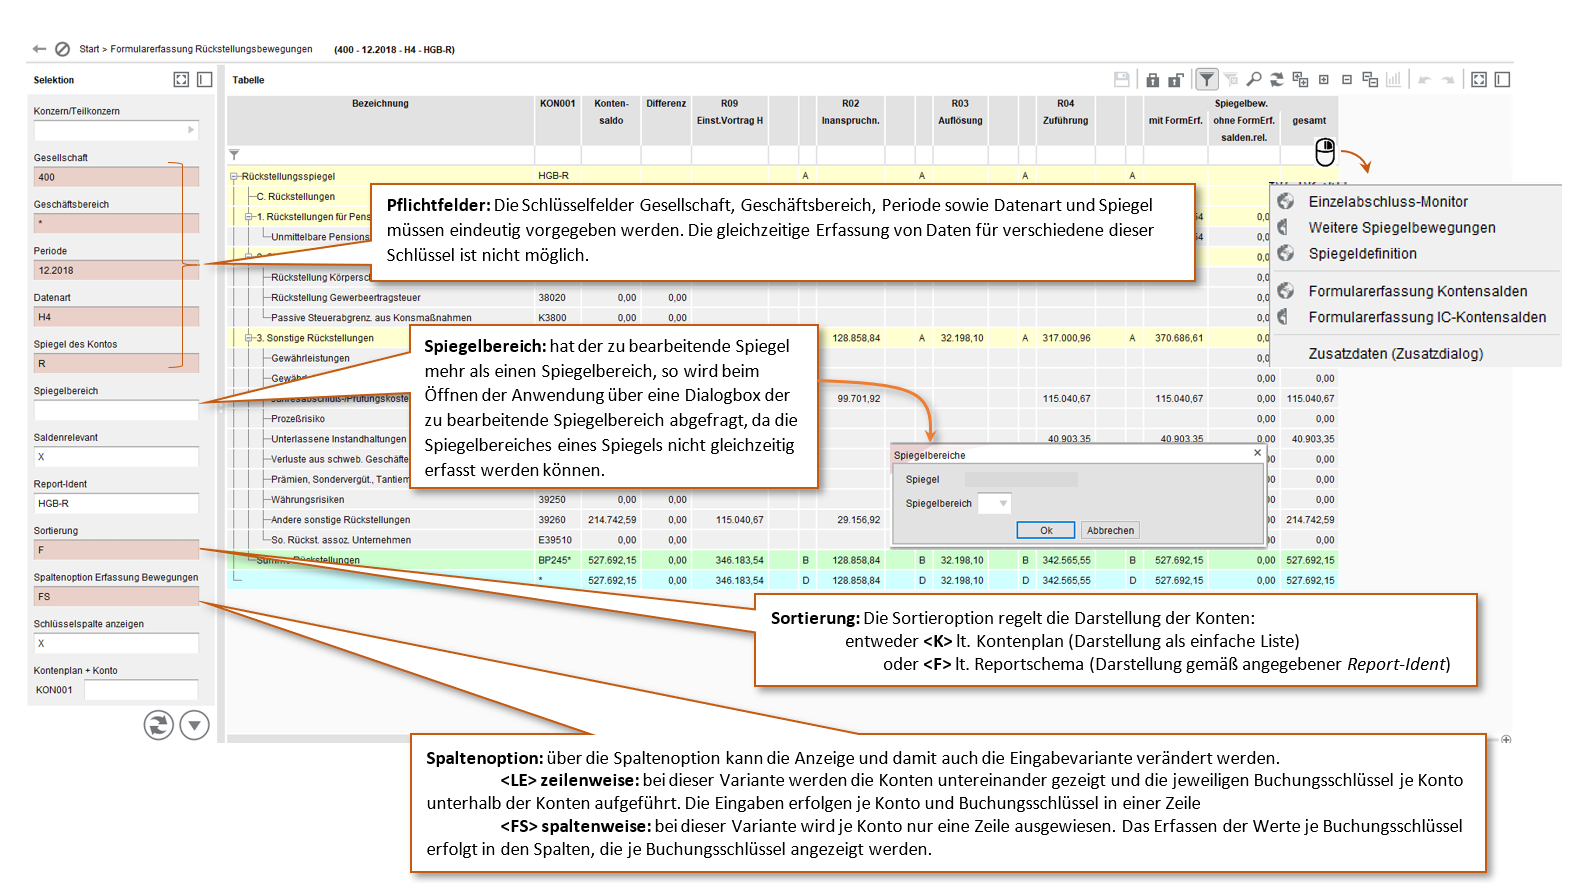This screenshot has width=1572, height=883.
Task: Choose Zusatzdaten (Zusatzdialog) in the context menu
Action: click(x=1396, y=354)
